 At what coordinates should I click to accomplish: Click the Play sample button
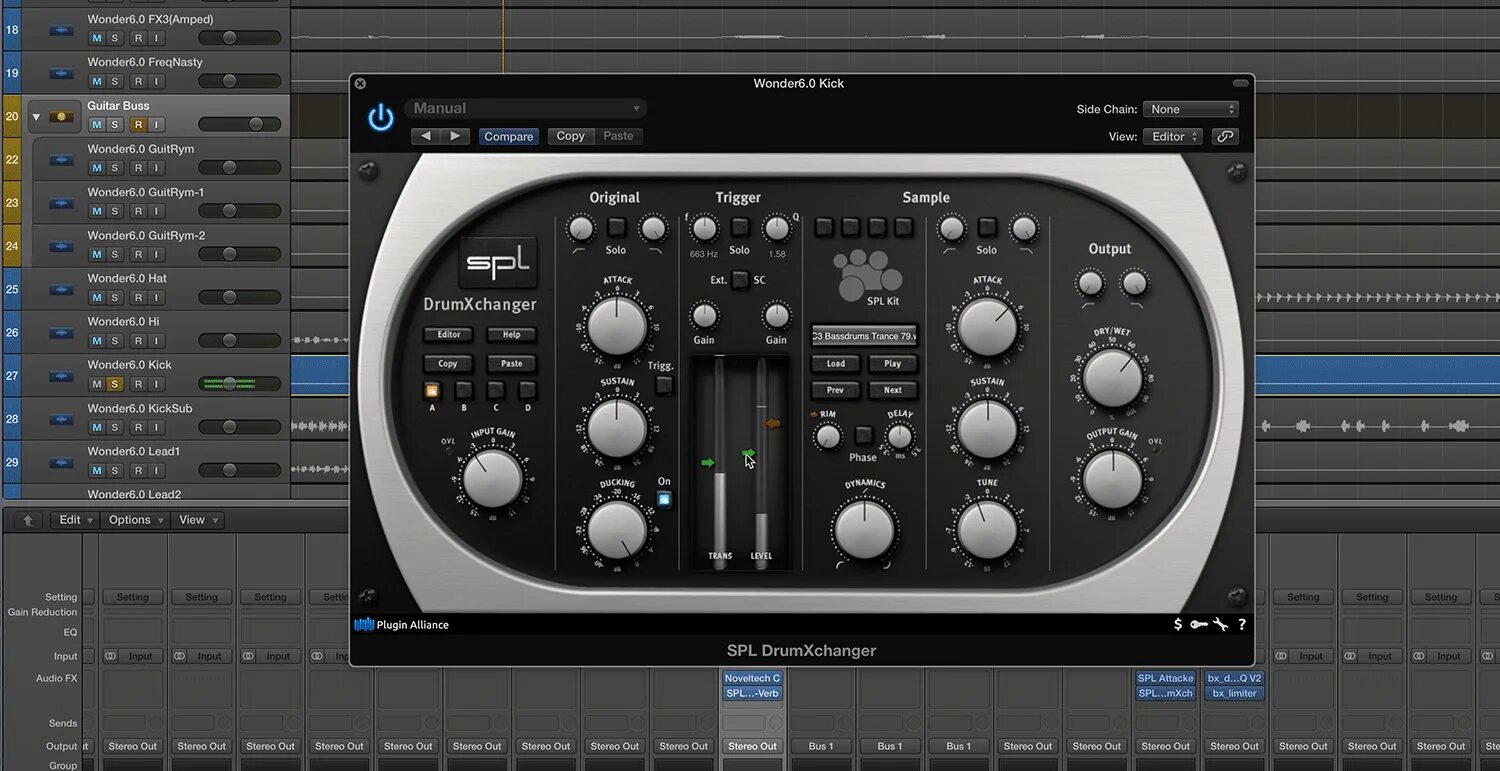tap(893, 364)
